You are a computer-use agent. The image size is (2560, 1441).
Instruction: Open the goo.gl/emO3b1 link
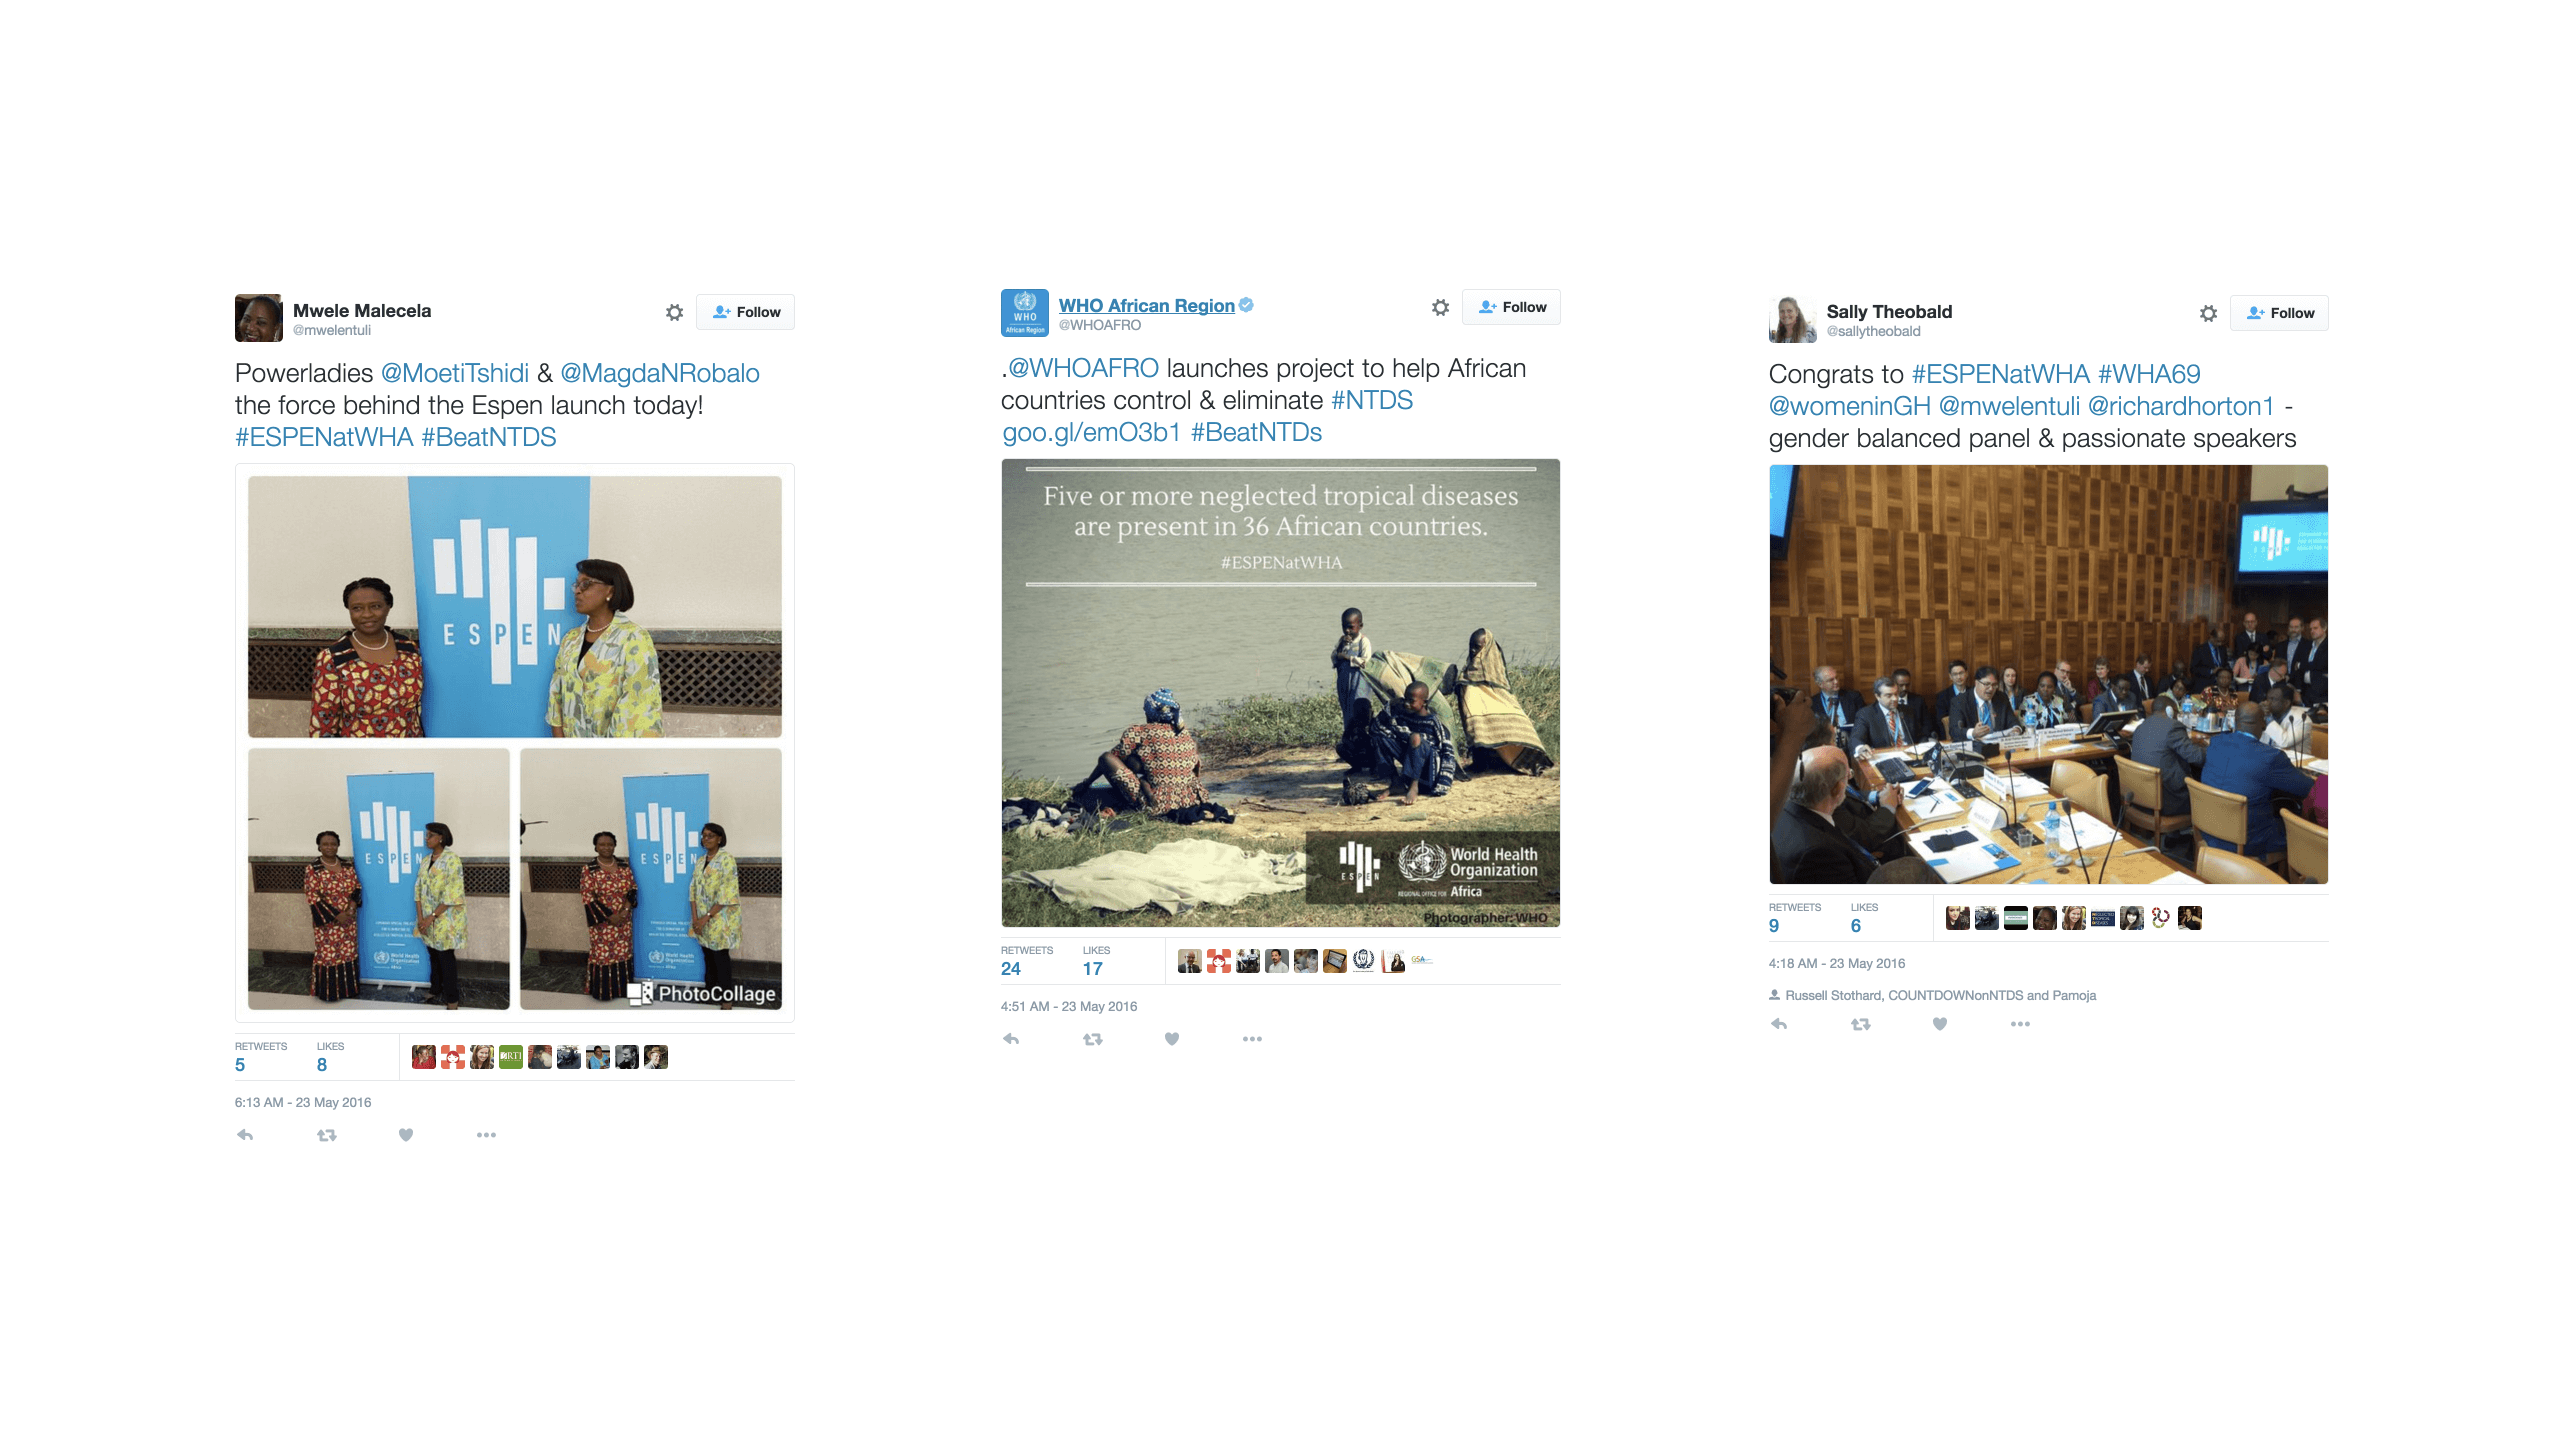pyautogui.click(x=1091, y=432)
